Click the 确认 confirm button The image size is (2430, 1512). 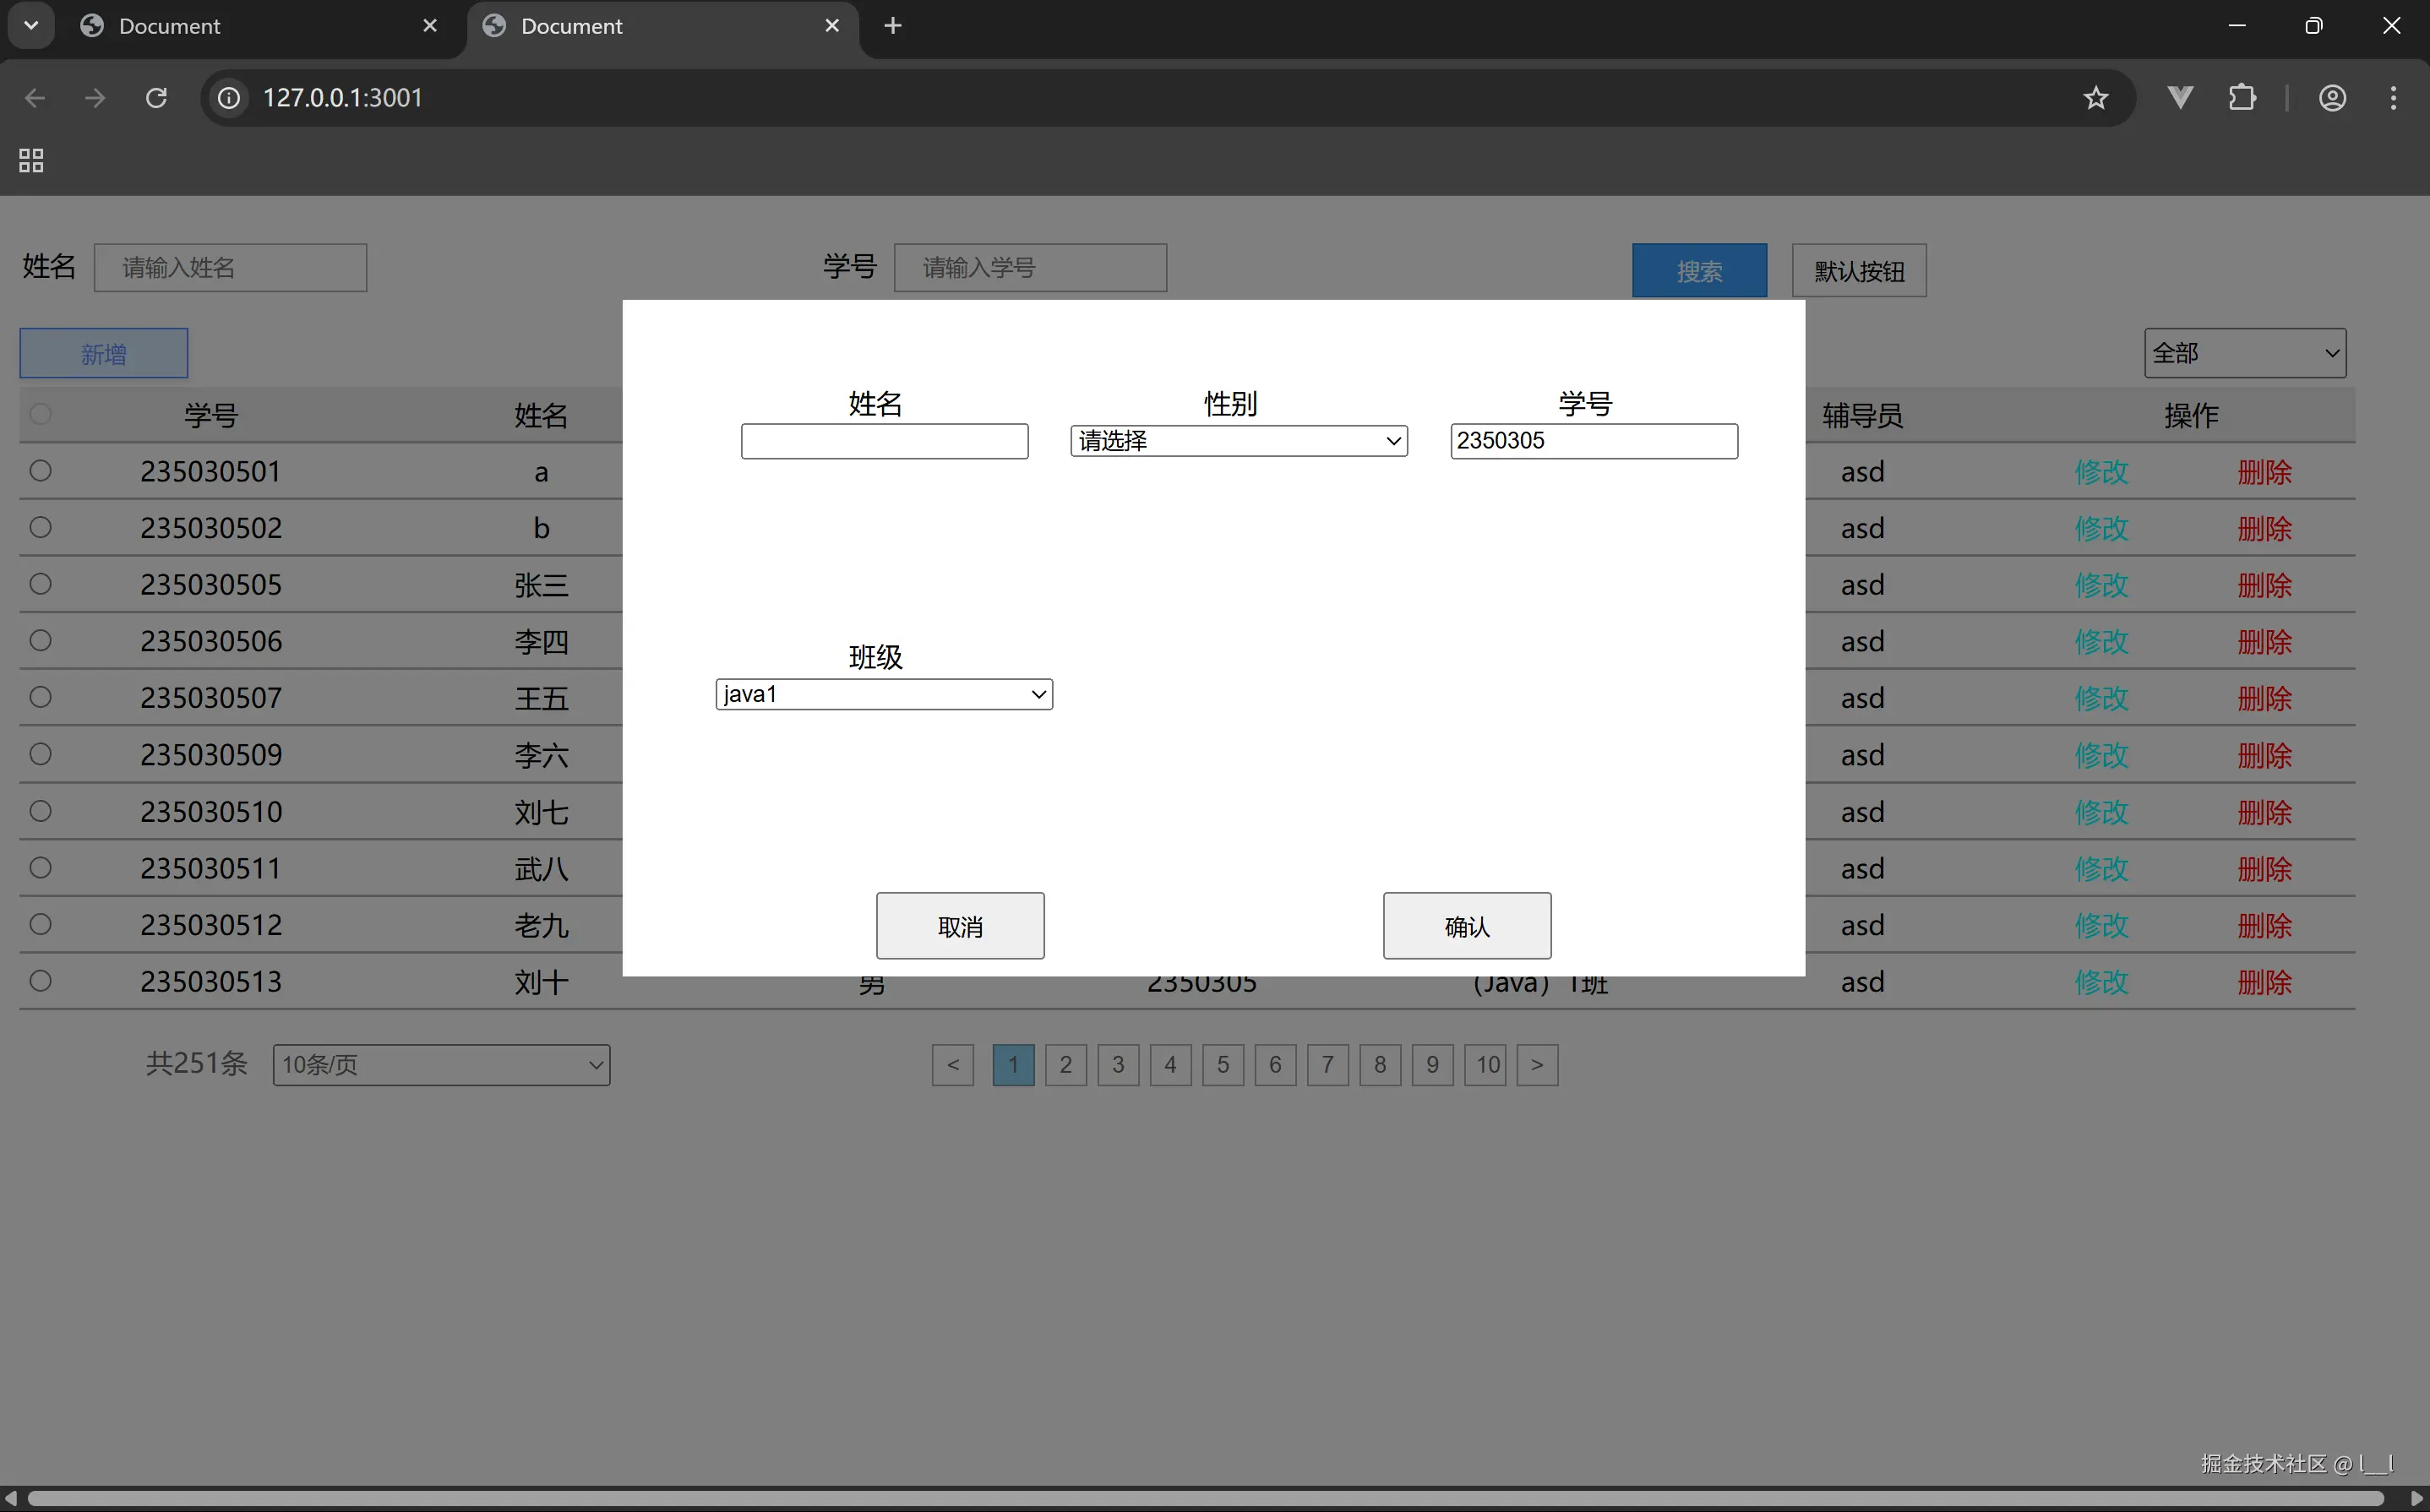click(x=1466, y=925)
